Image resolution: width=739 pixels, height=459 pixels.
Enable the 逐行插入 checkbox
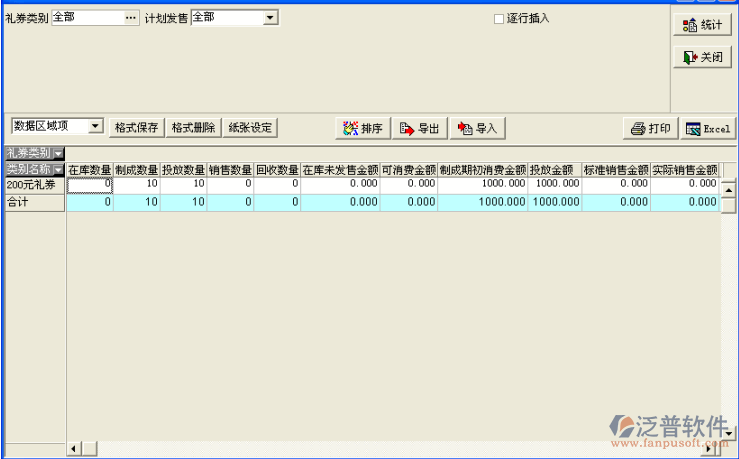tap(500, 18)
